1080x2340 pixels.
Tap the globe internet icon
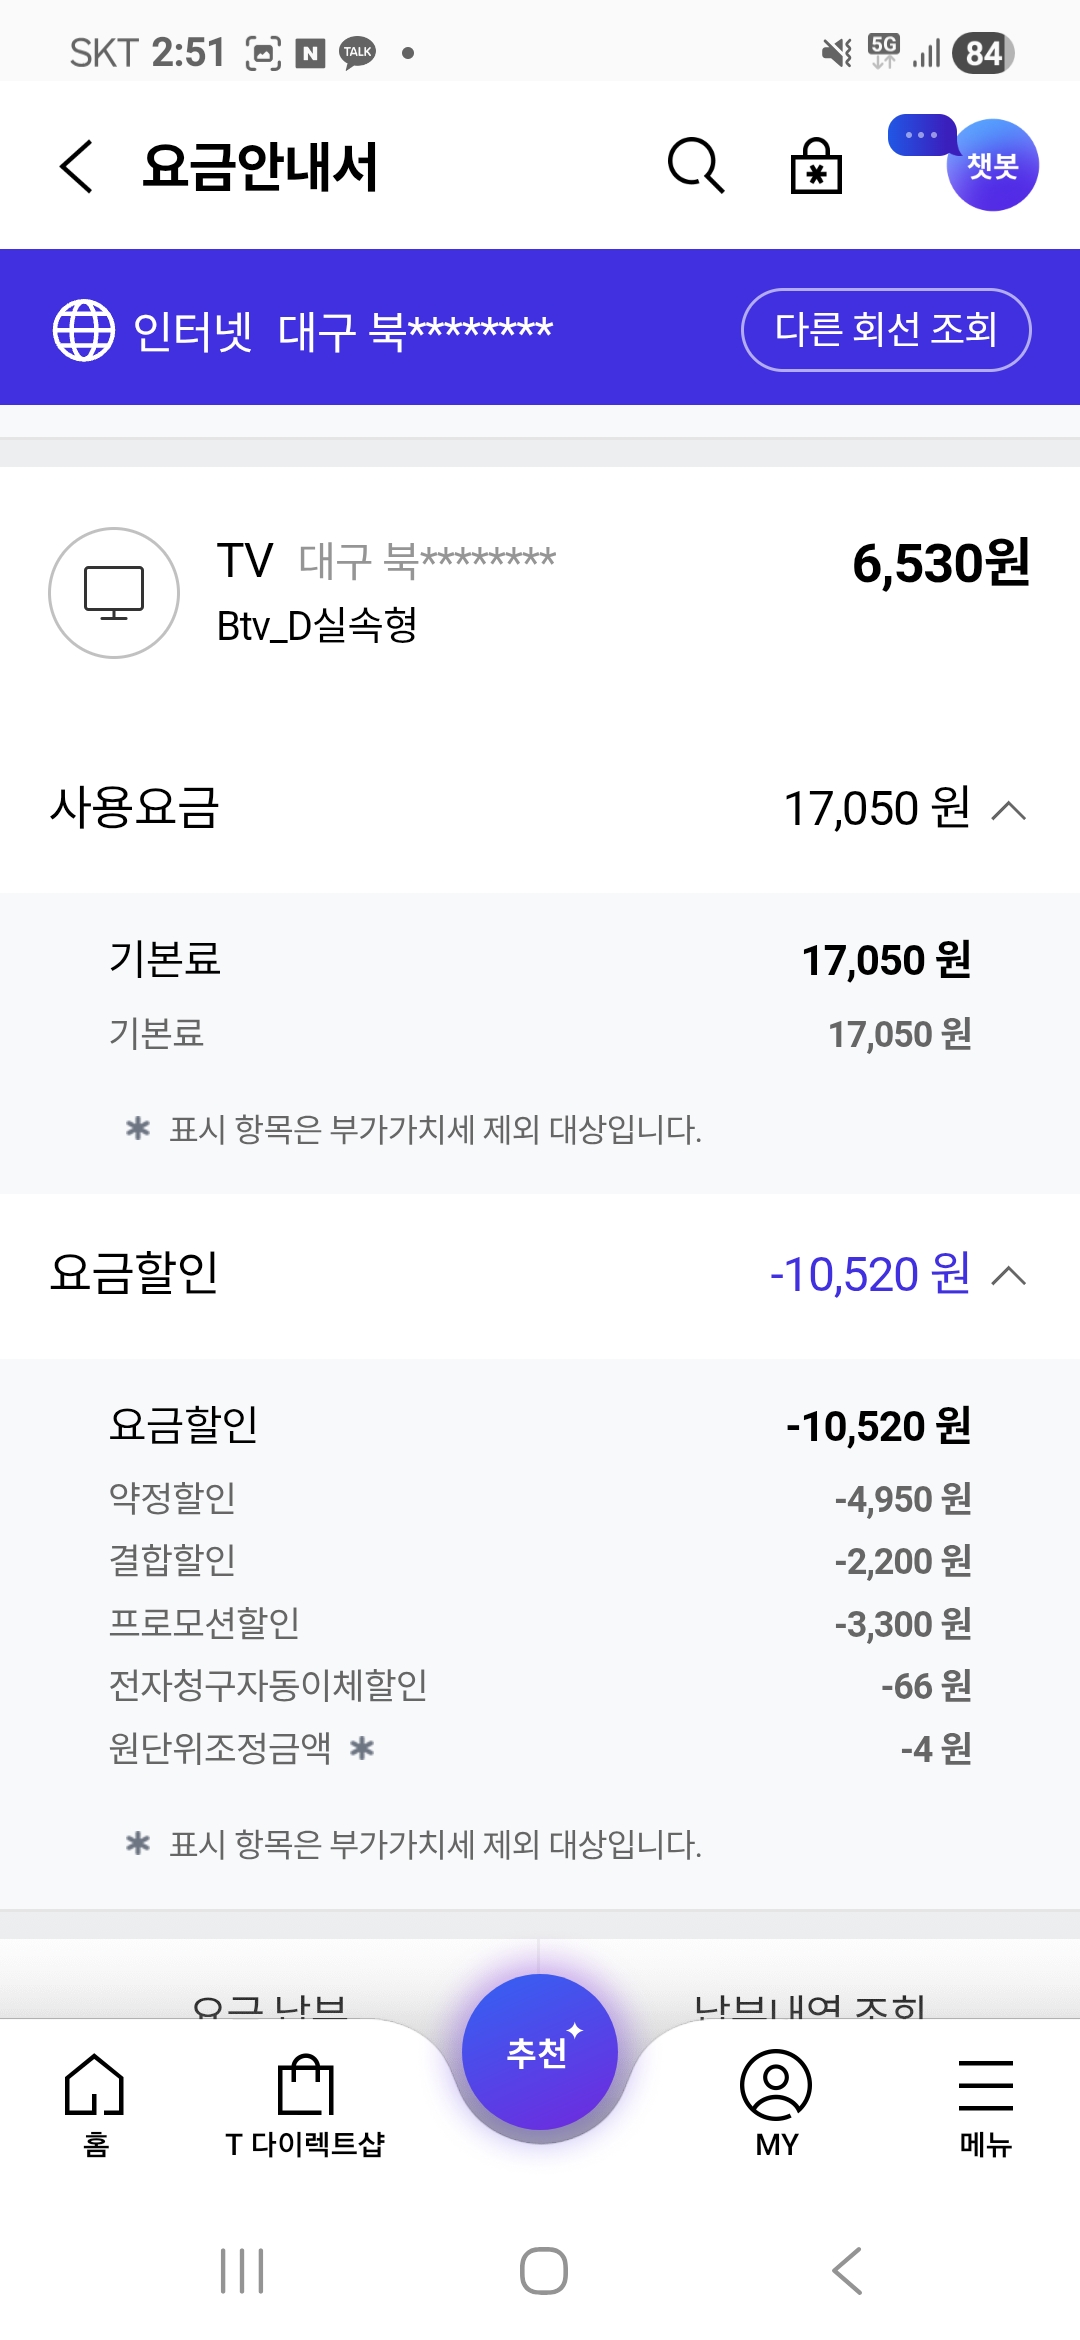pyautogui.click(x=84, y=330)
